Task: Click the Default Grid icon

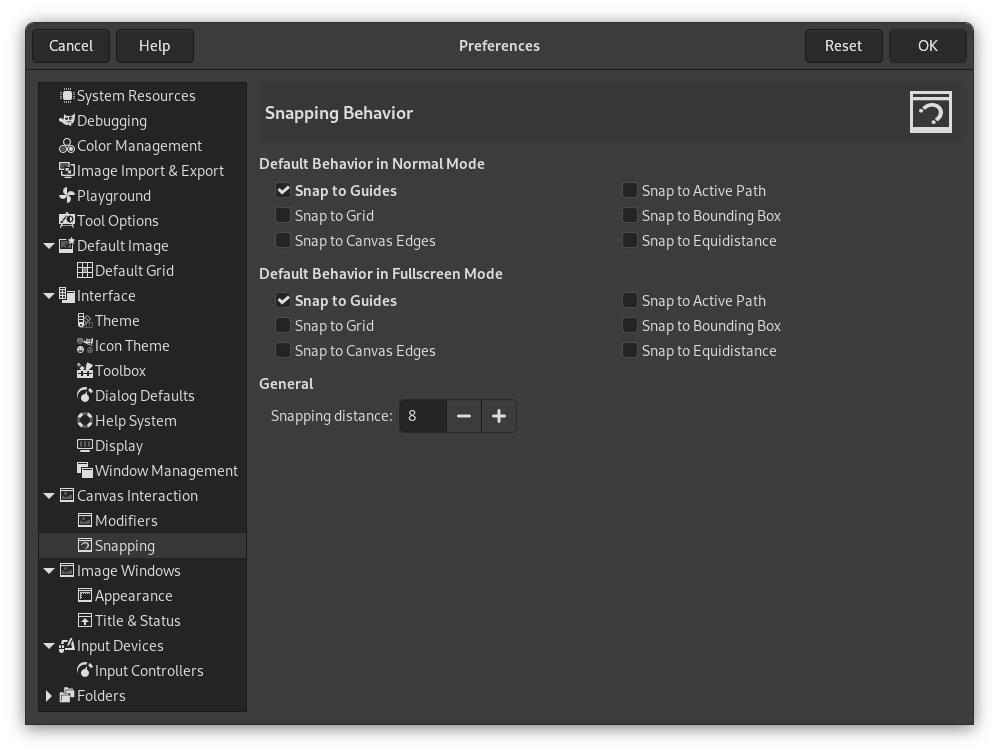Action: click(83, 270)
